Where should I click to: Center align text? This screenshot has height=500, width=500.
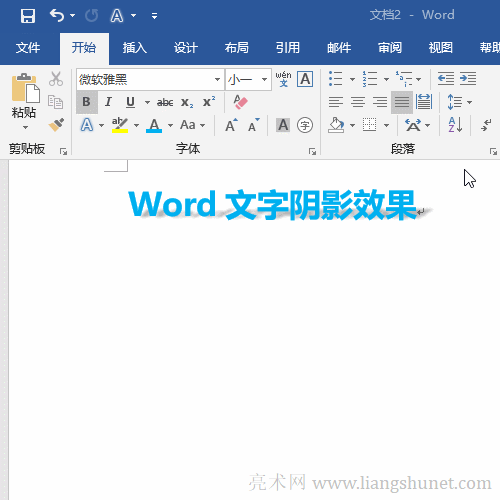[x=358, y=102]
